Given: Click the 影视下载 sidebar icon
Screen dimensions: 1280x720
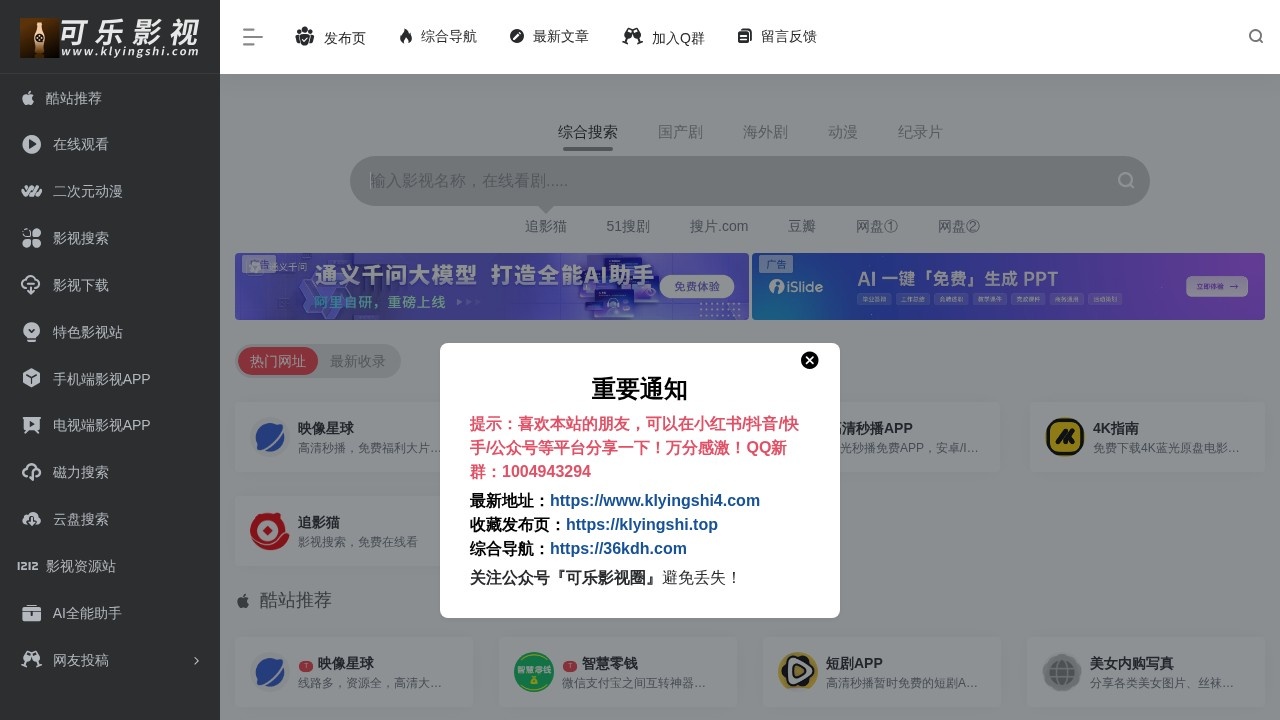Looking at the screenshot, I should (x=31, y=285).
